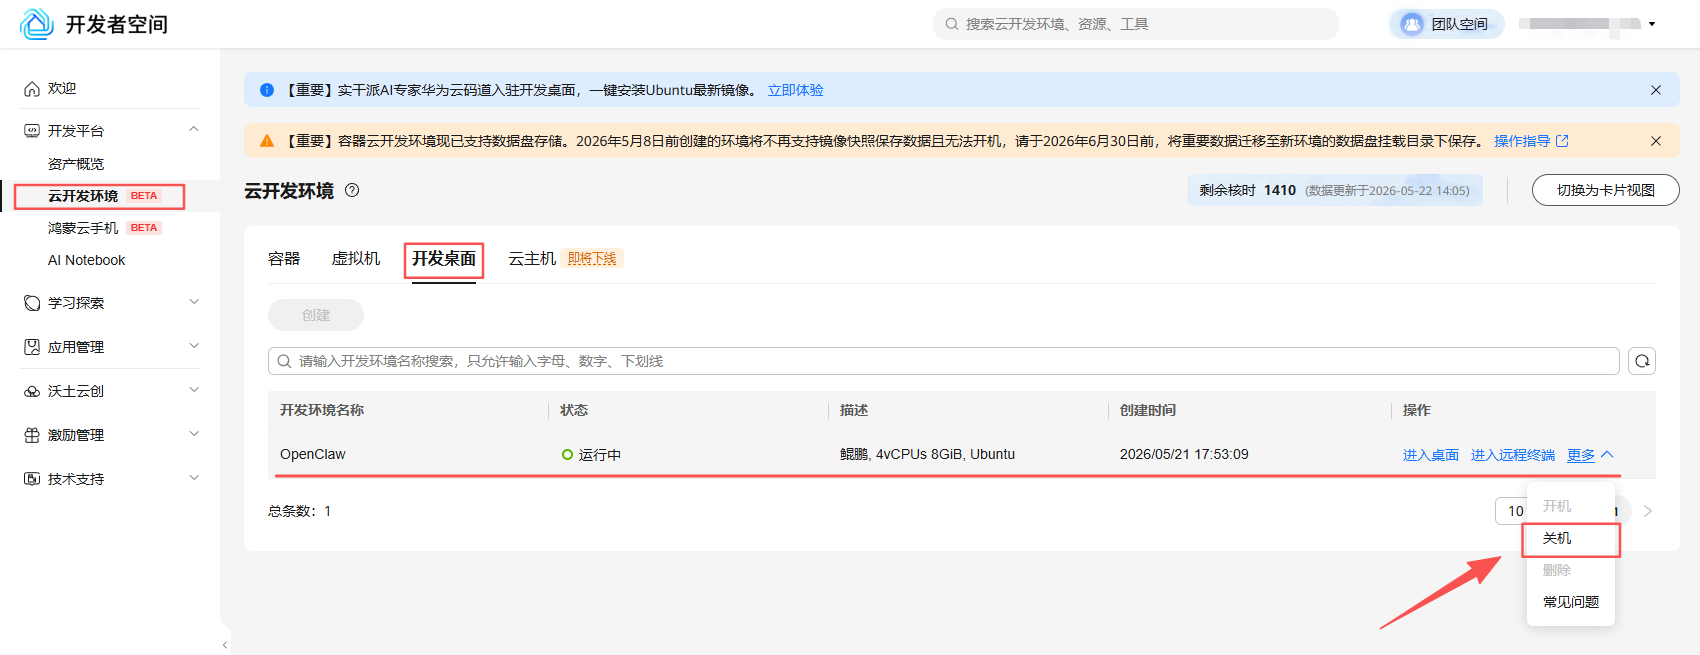This screenshot has height=655, width=1700.
Task: Click the 进入桌面 link for OpenClaw
Action: coord(1431,455)
